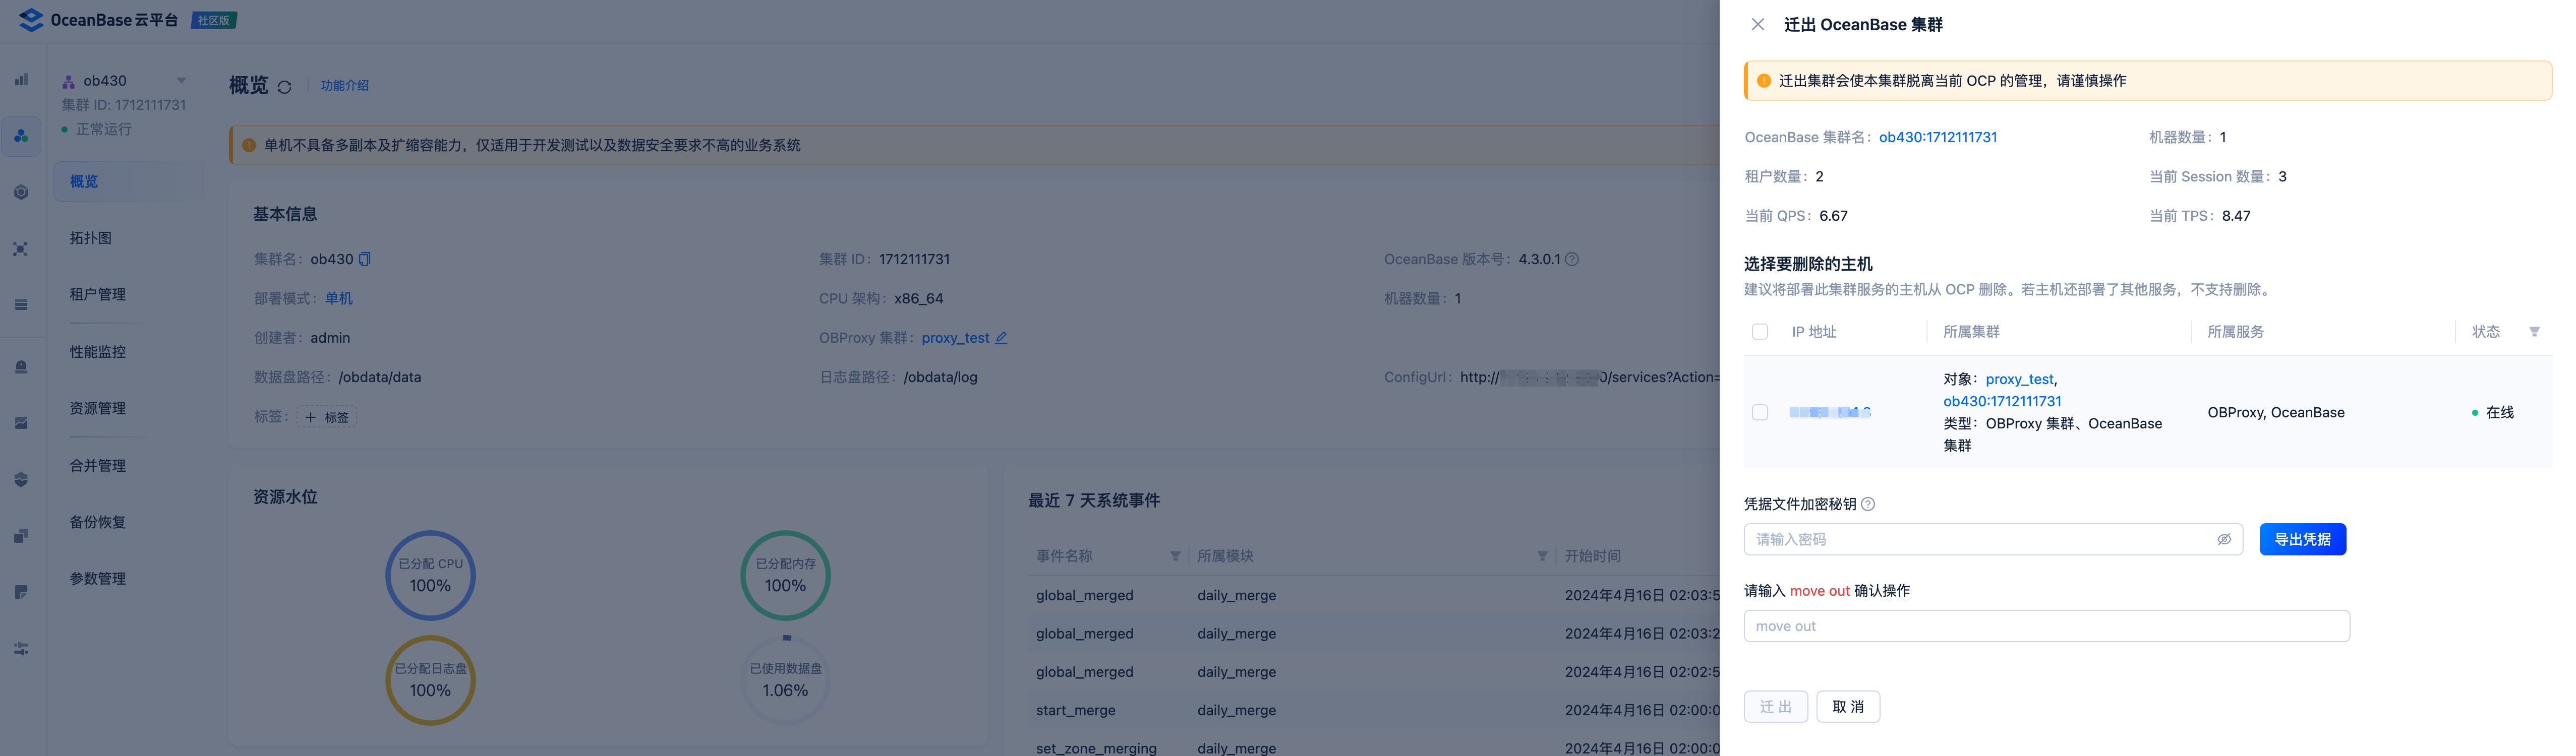This screenshot has width=2576, height=756.
Task: Click the 导出凭据 button
Action: [2302, 540]
